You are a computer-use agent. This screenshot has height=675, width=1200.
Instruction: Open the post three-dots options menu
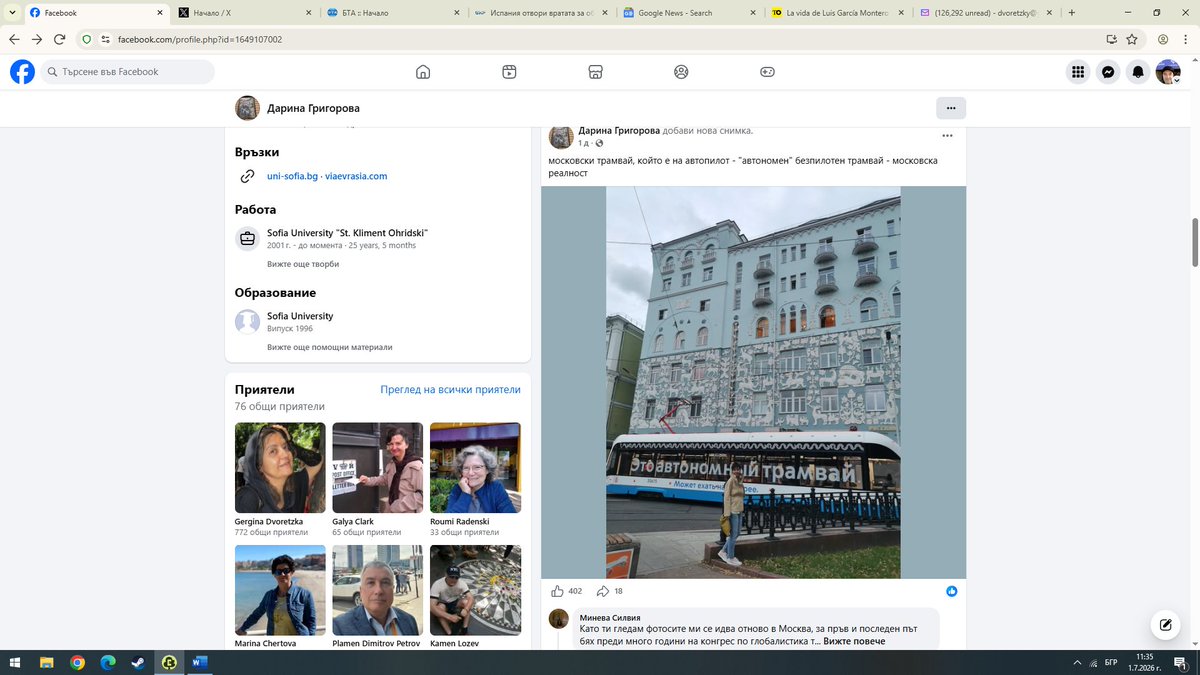(947, 136)
